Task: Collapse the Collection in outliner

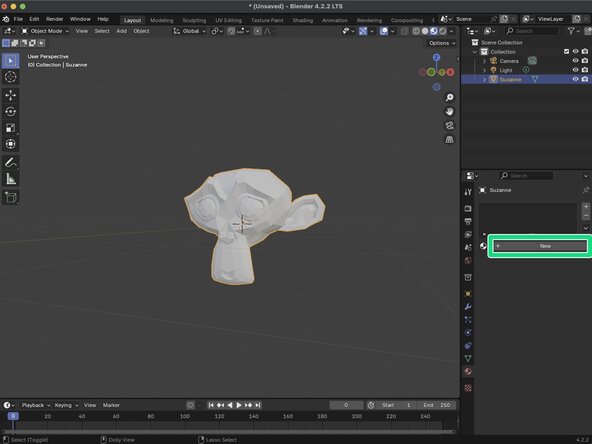Action: point(475,52)
